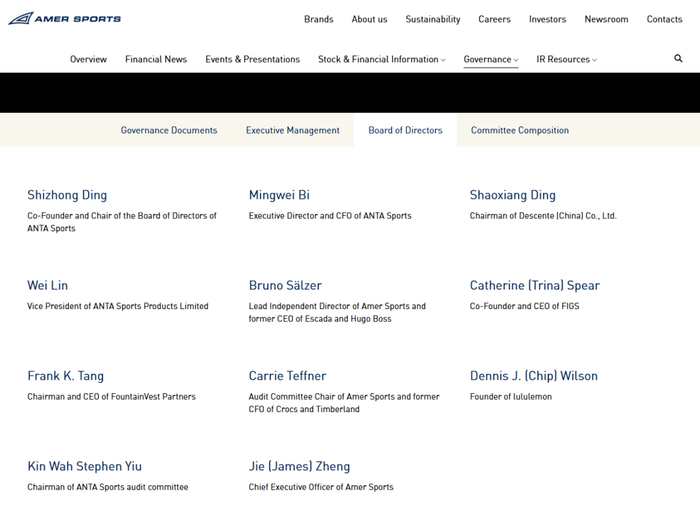The width and height of the screenshot is (700, 506).
Task: Expand Stock & Financial Information dropdown
Action: coord(382,59)
